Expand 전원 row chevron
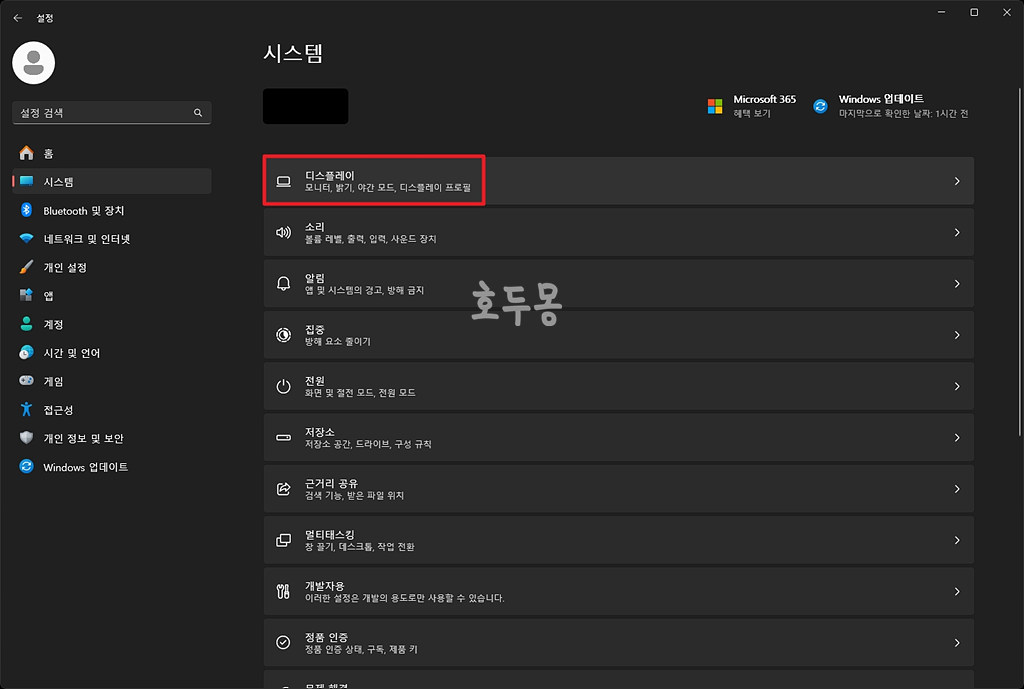1024x689 pixels. tap(957, 387)
